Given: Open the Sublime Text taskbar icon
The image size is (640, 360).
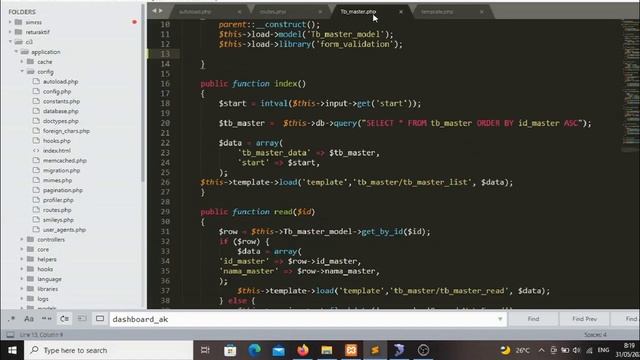Looking at the screenshot, I should click(375, 350).
